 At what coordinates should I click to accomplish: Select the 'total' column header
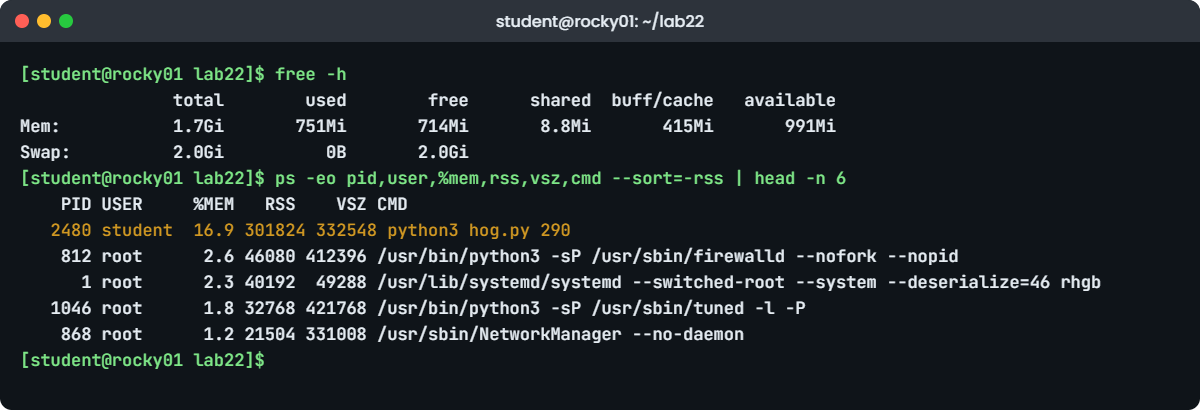[x=198, y=101]
